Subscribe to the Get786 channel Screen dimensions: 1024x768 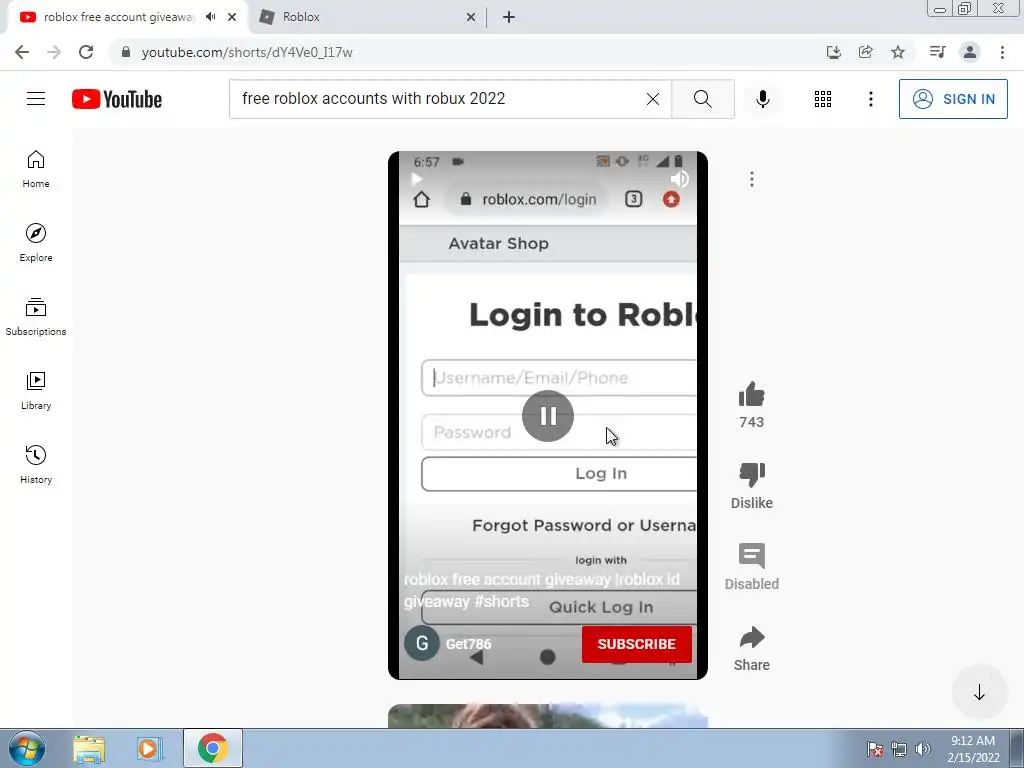point(637,644)
